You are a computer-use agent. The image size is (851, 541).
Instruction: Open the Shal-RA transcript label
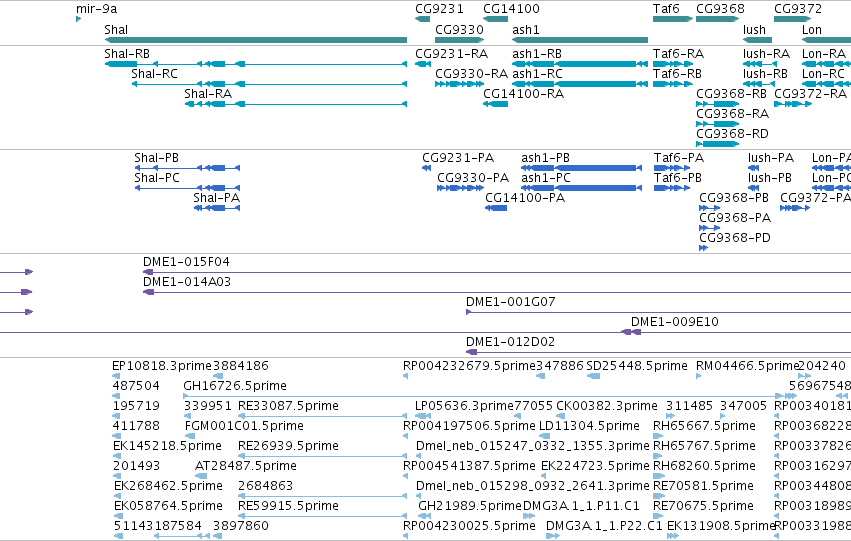pos(208,94)
